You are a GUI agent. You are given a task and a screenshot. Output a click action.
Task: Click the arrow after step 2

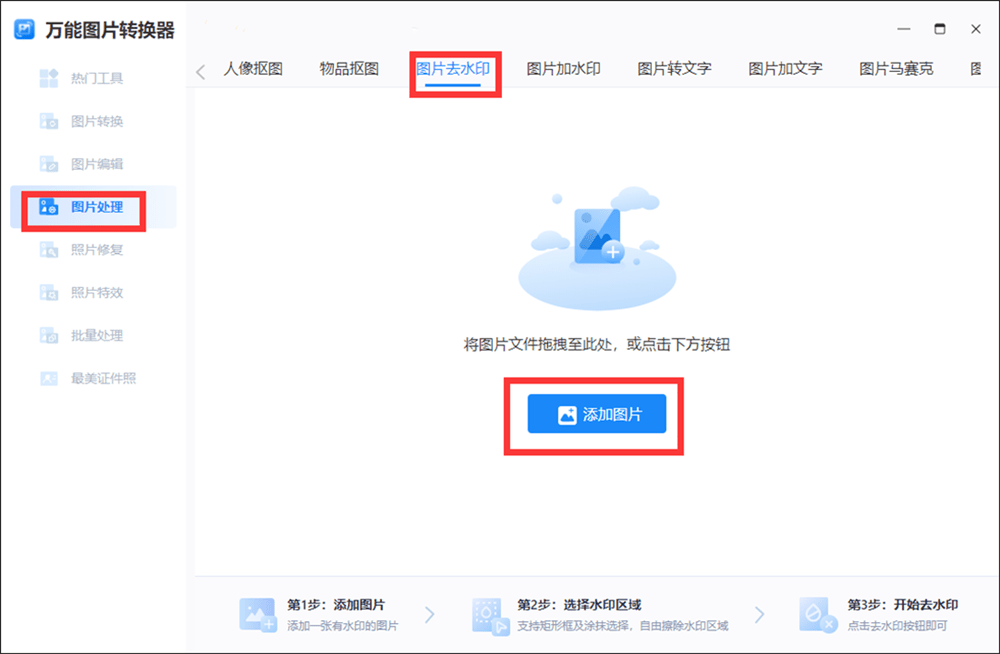tap(760, 615)
